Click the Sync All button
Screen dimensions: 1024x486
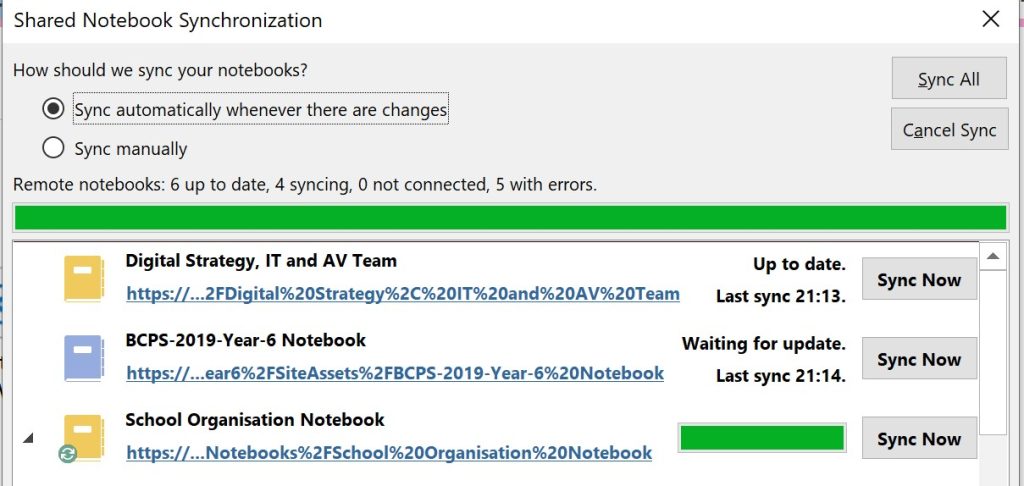point(949,78)
